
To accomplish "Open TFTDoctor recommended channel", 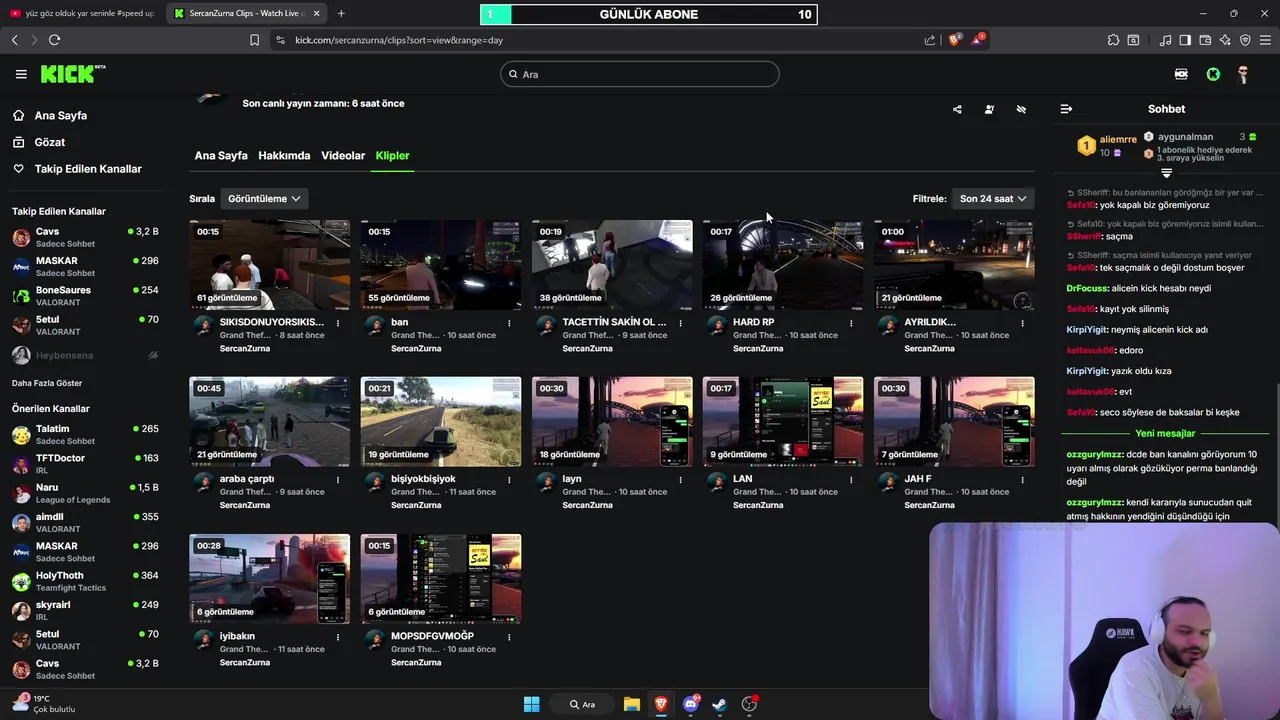I will pos(85,463).
